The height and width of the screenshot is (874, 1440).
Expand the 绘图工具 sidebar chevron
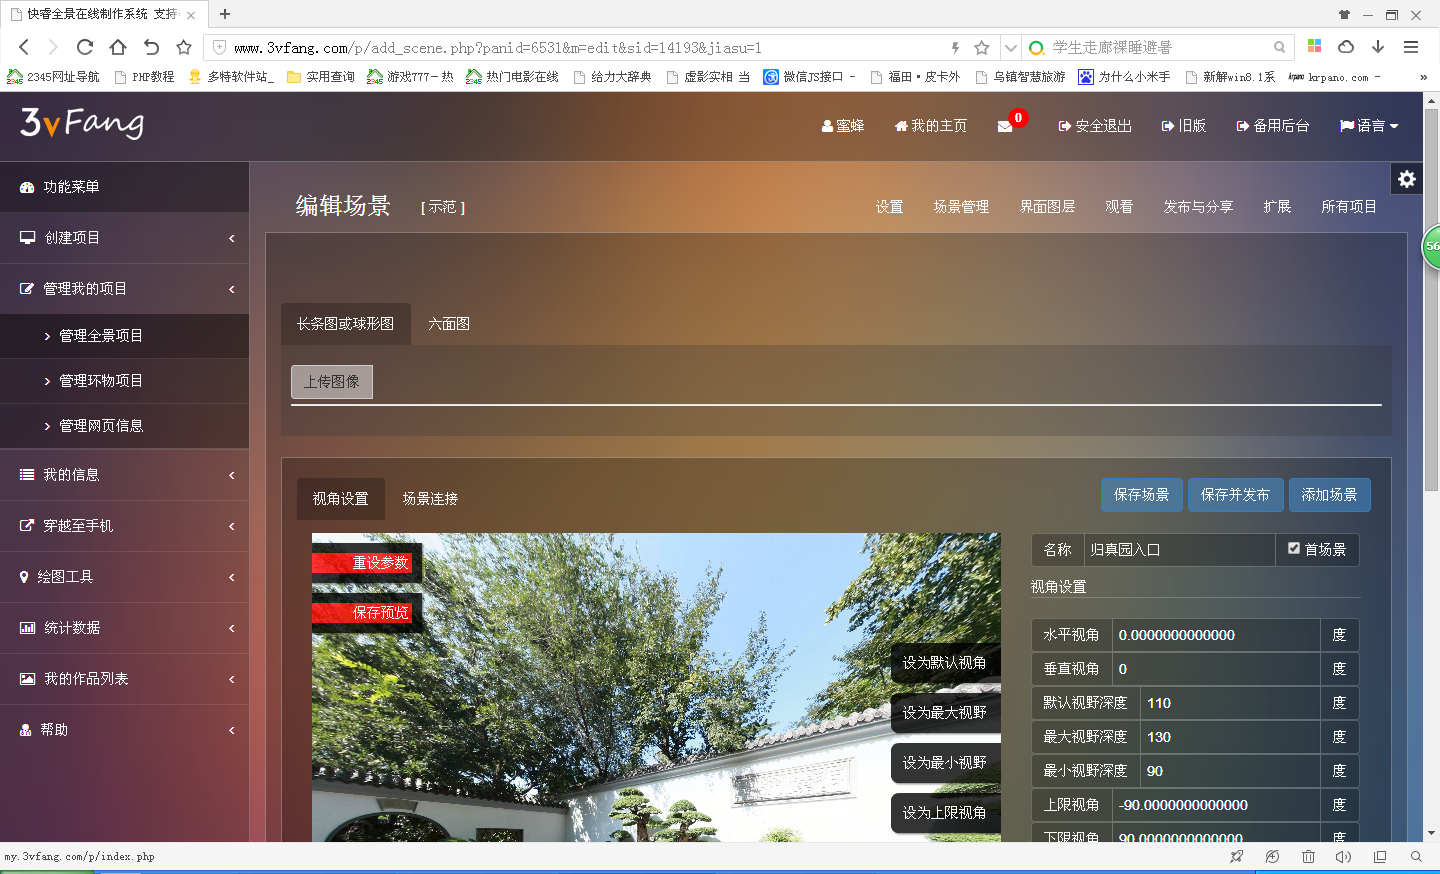[x=232, y=577]
